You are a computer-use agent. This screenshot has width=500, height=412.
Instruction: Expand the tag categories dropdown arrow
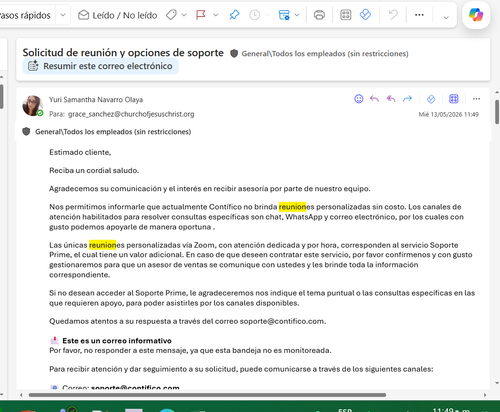click(x=184, y=15)
